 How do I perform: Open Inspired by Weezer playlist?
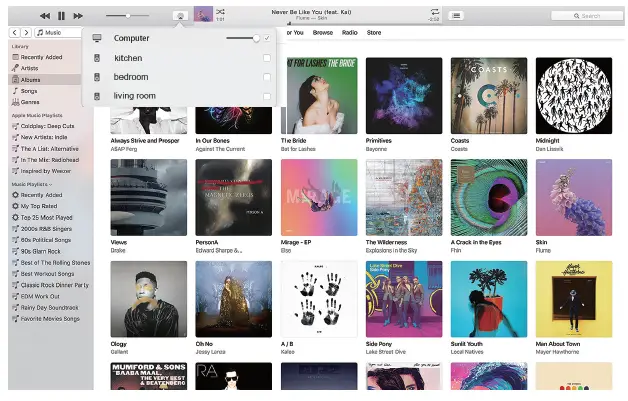[45, 171]
